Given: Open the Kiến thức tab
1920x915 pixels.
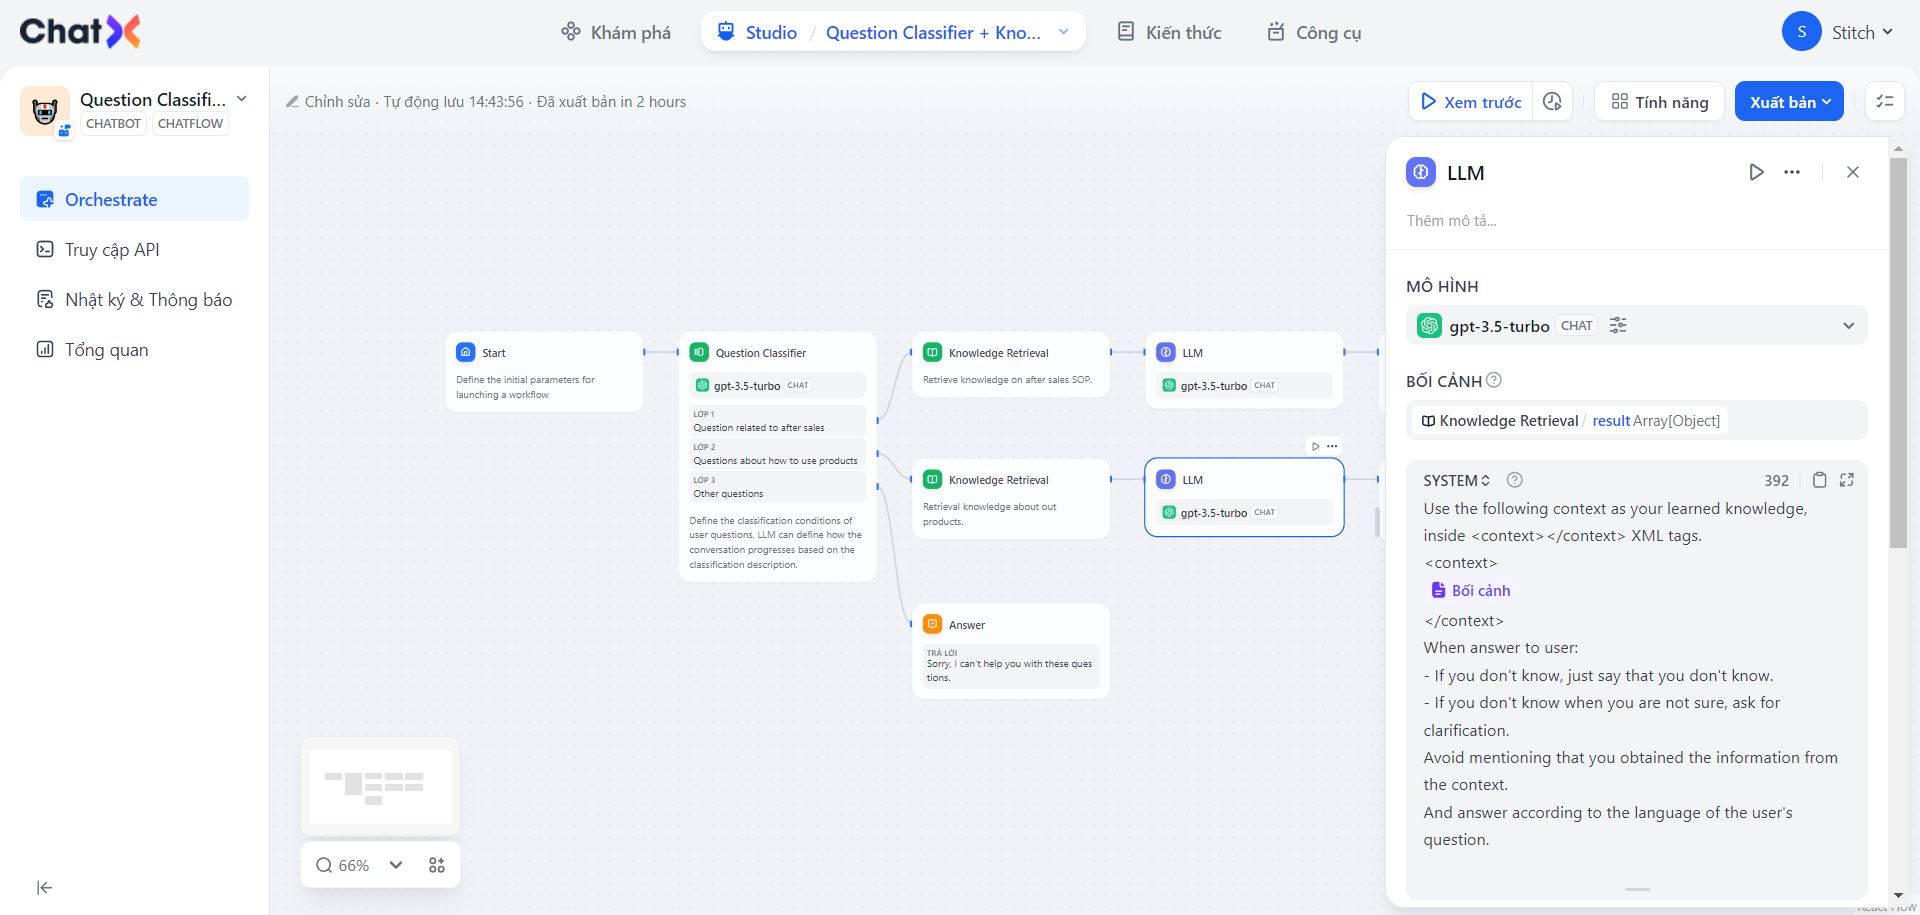Looking at the screenshot, I should coord(1169,32).
